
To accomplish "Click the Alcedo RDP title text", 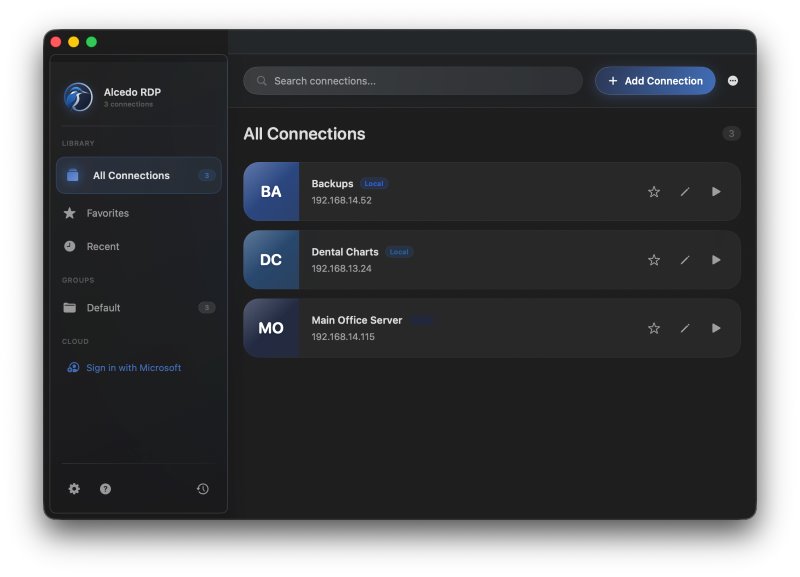I will (x=132, y=92).
